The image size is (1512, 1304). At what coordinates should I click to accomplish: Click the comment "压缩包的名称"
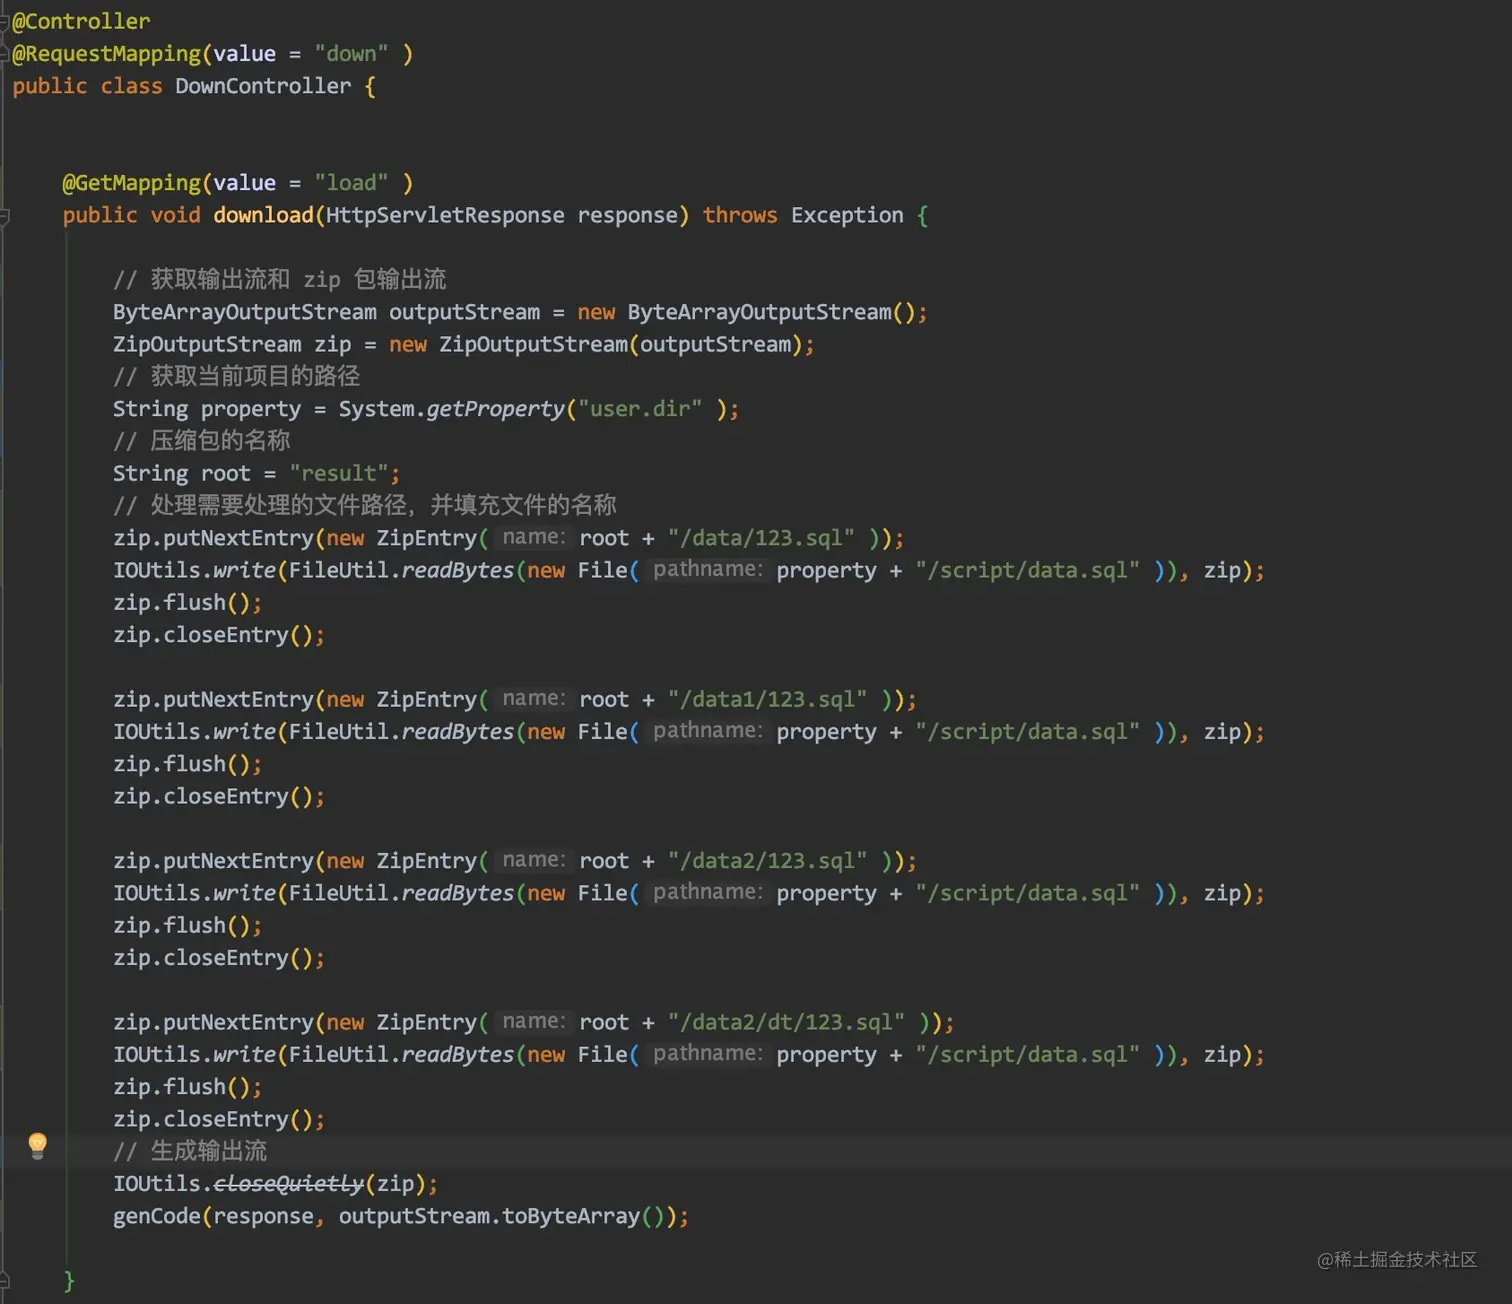pos(202,441)
